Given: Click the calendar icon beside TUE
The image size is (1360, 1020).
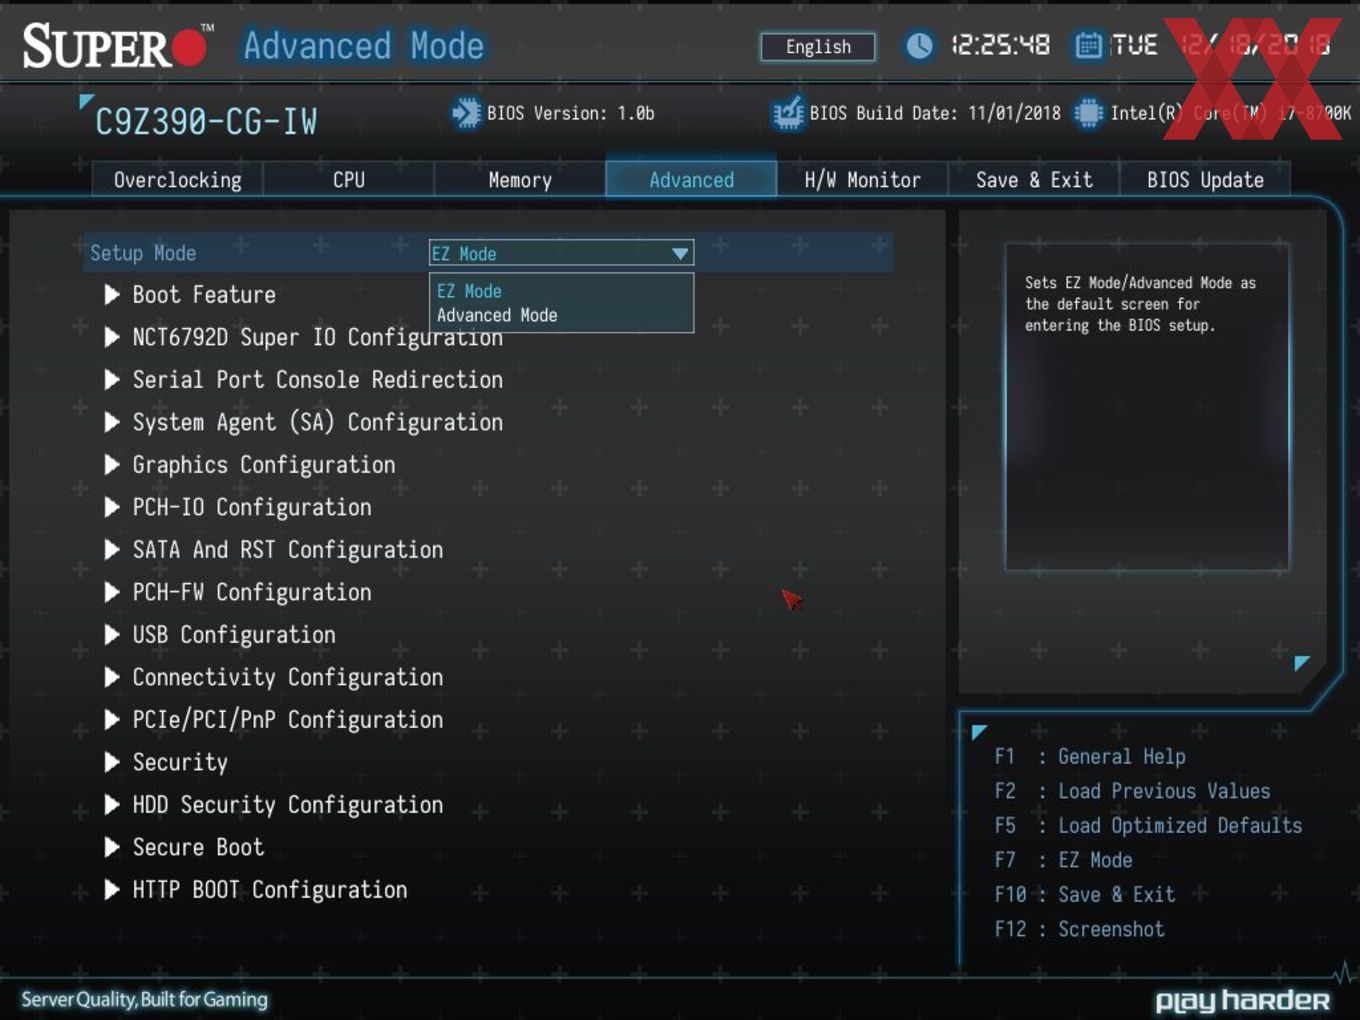Looking at the screenshot, I should pyautogui.click(x=1088, y=45).
